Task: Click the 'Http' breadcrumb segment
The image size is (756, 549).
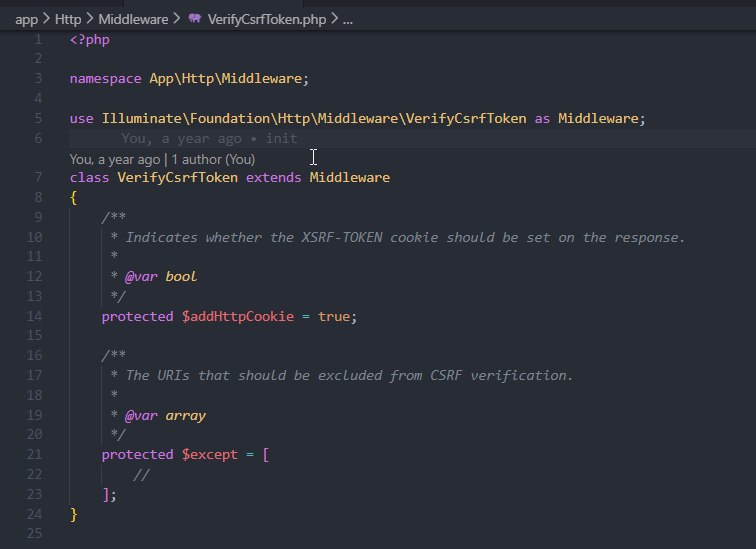Action: click(x=68, y=20)
